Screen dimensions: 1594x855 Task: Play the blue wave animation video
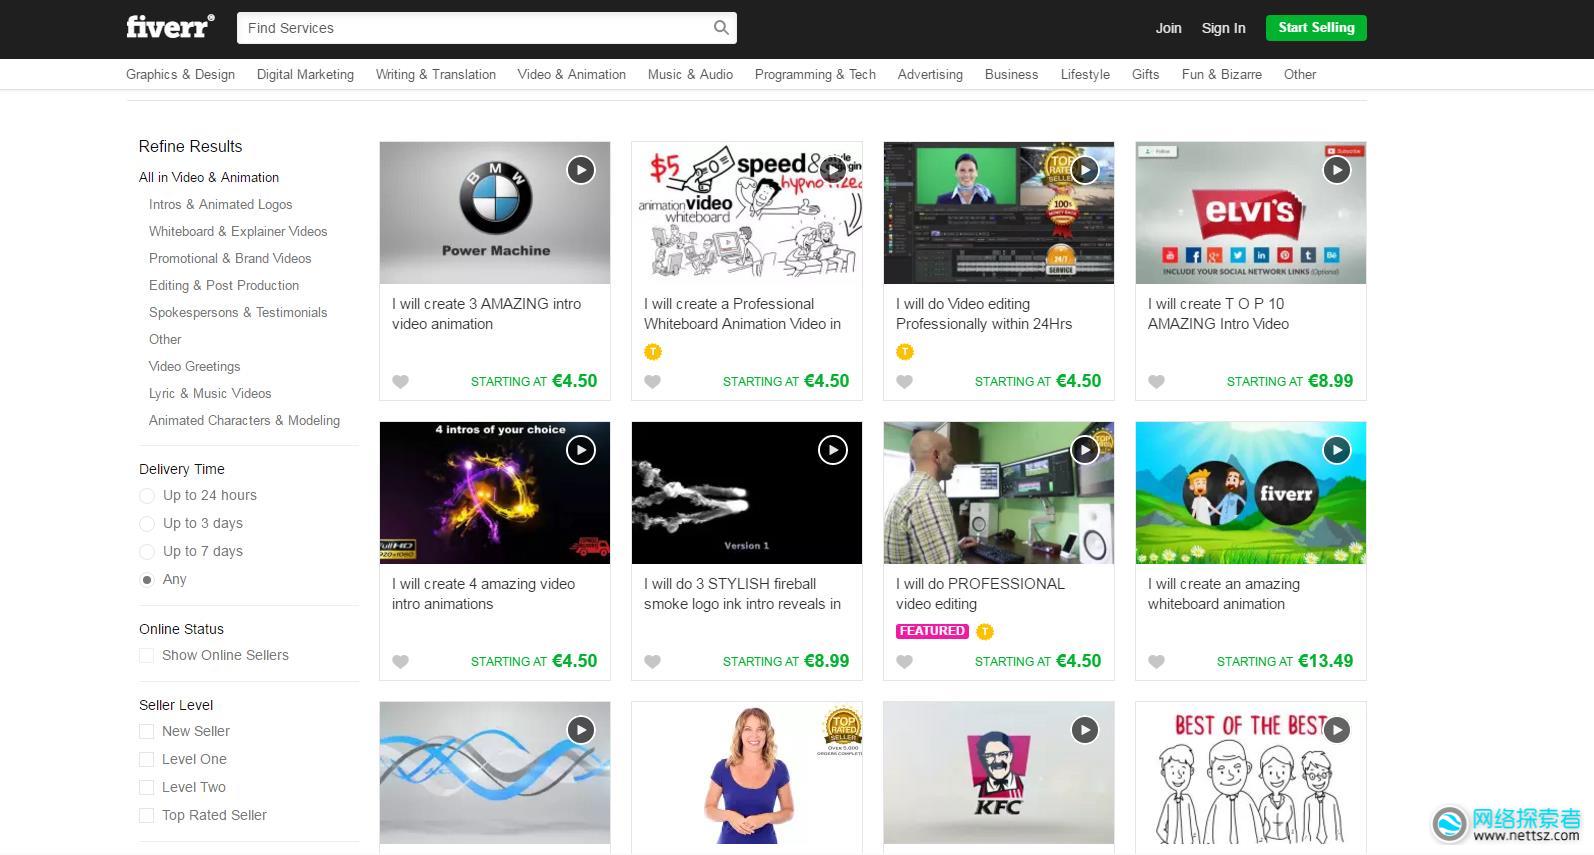[x=581, y=730]
